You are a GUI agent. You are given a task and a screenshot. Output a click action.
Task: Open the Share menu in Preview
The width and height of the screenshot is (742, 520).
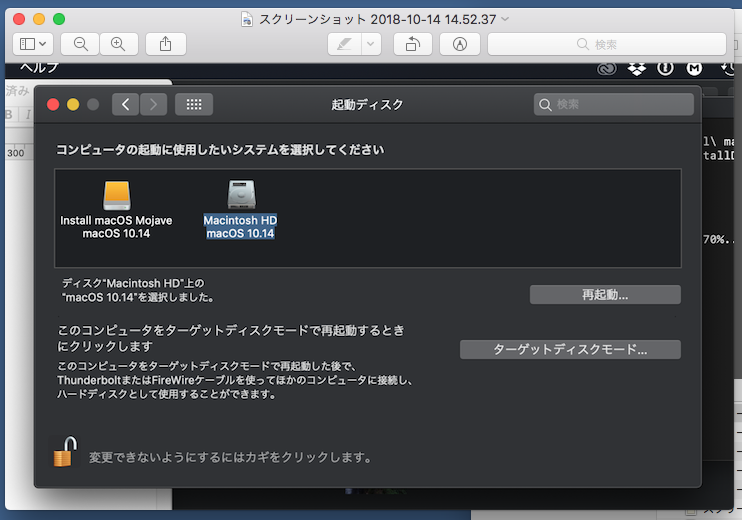(166, 44)
